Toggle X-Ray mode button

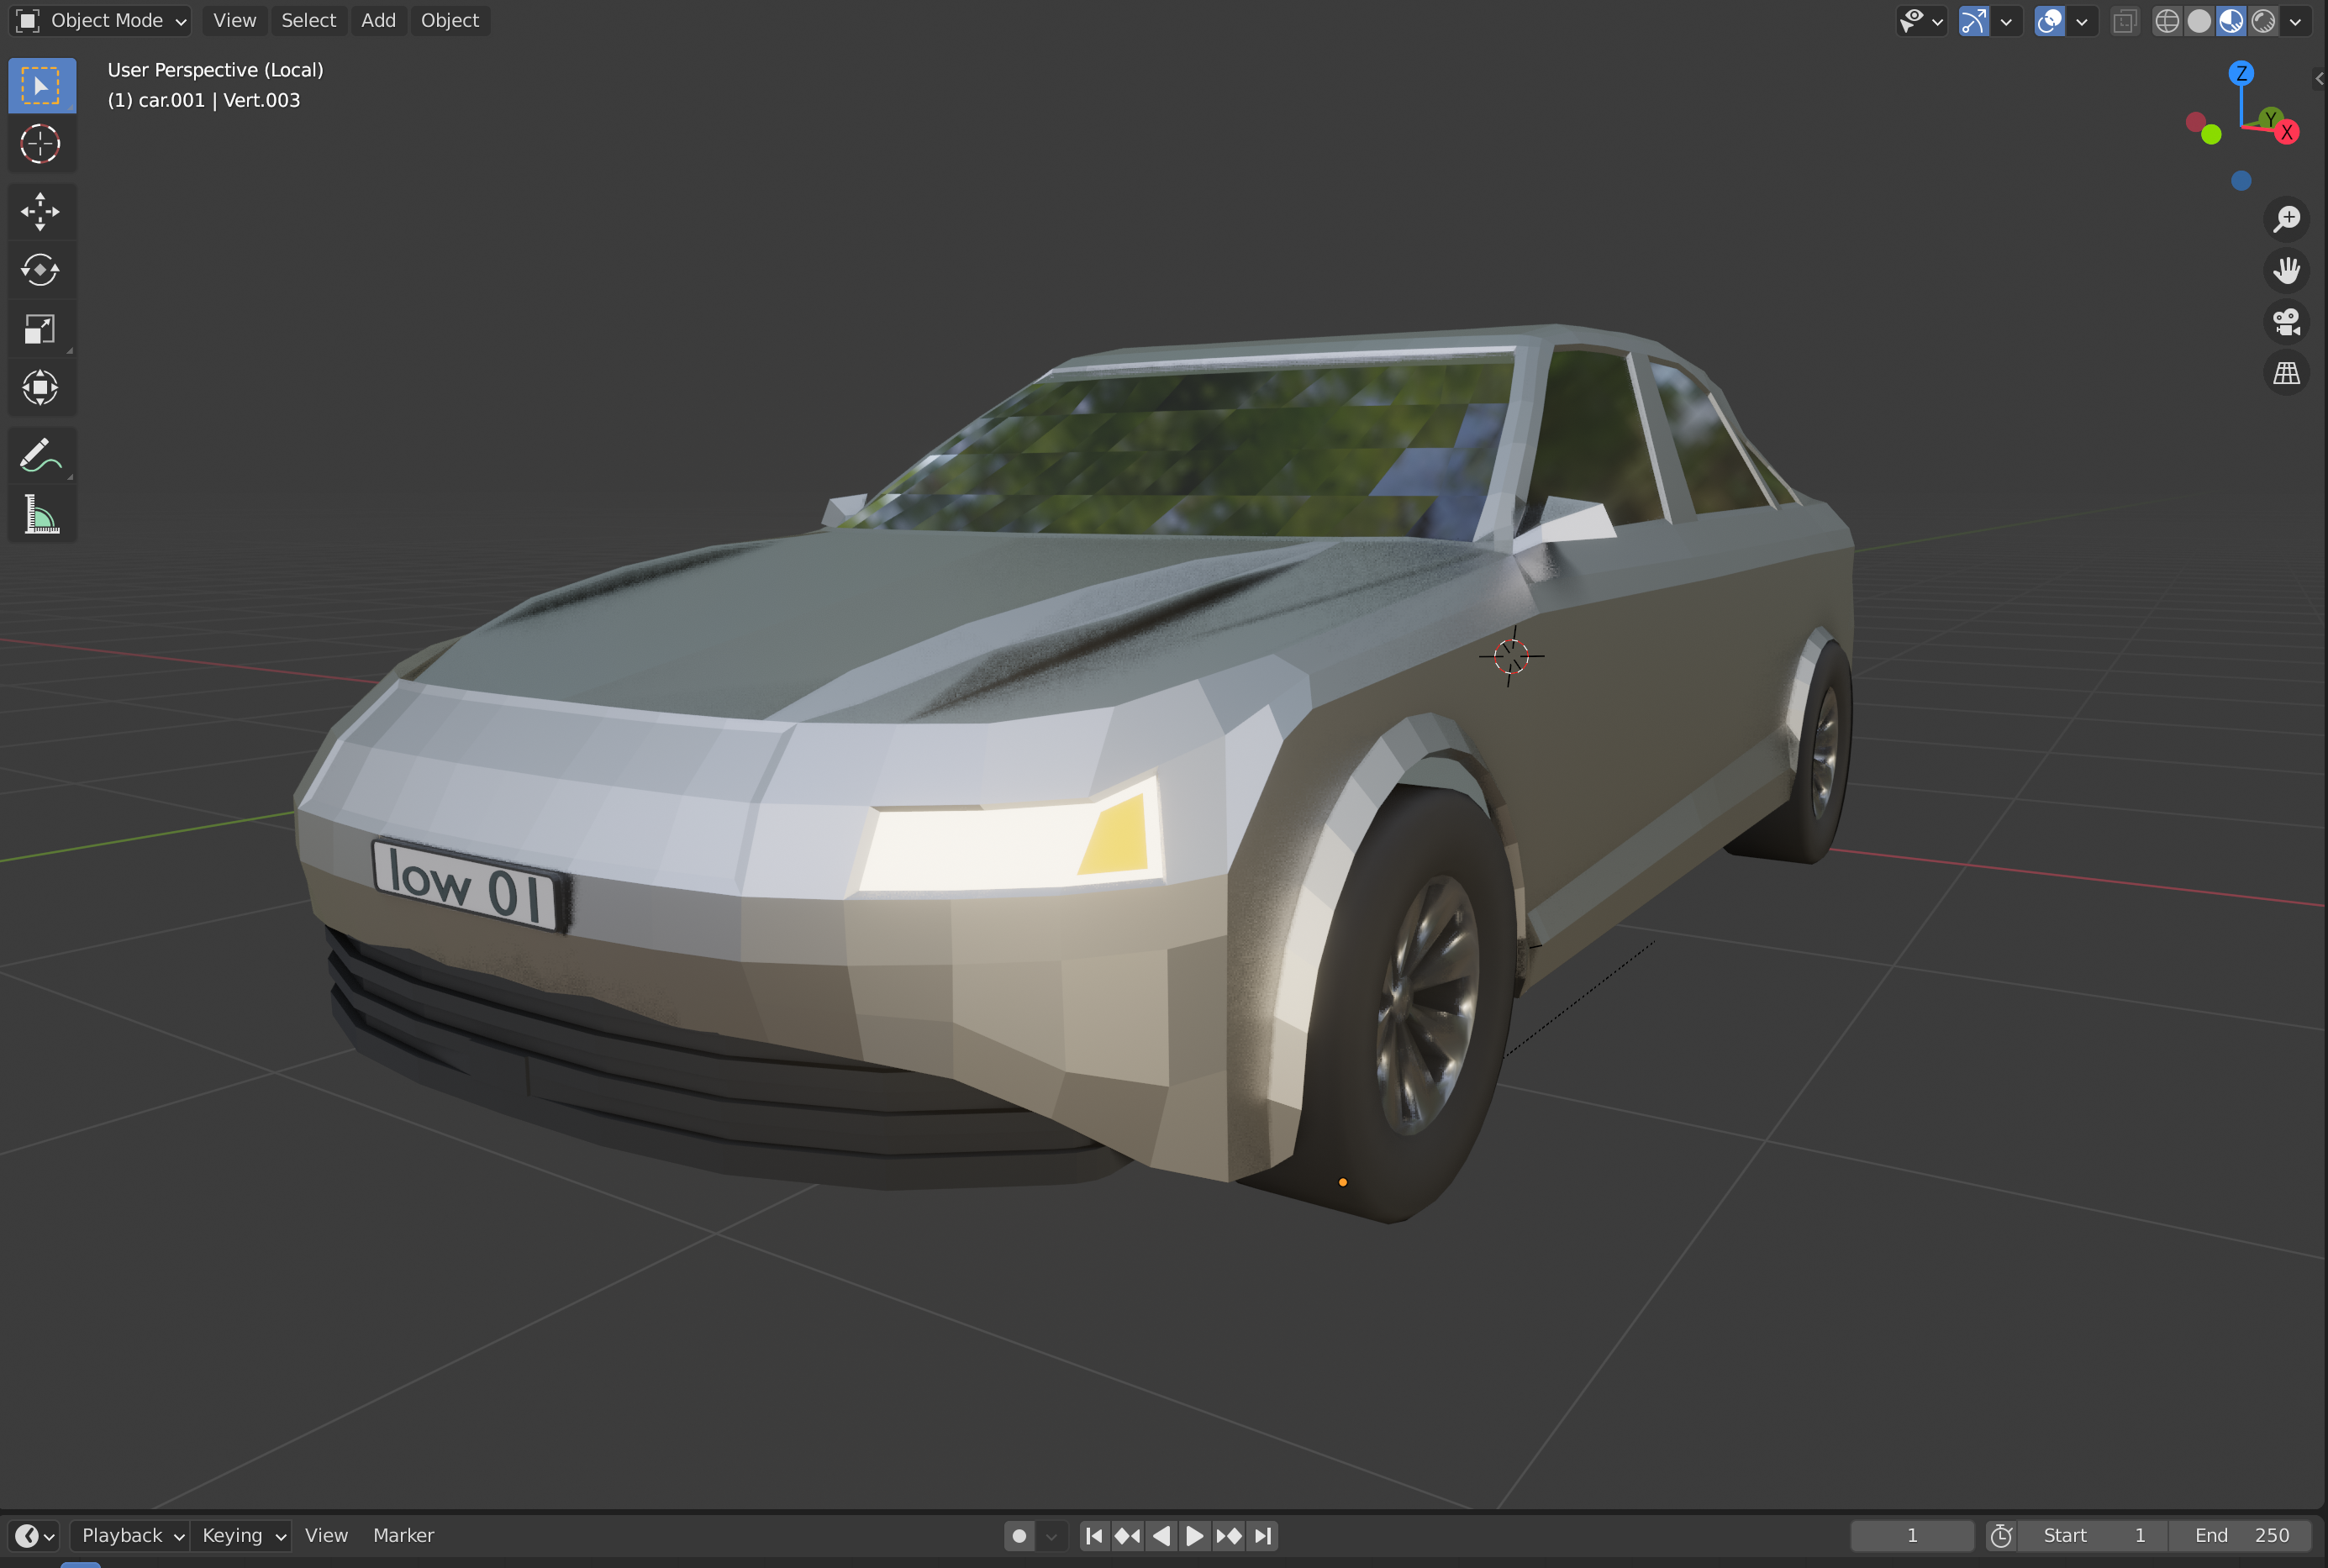coord(2124,20)
